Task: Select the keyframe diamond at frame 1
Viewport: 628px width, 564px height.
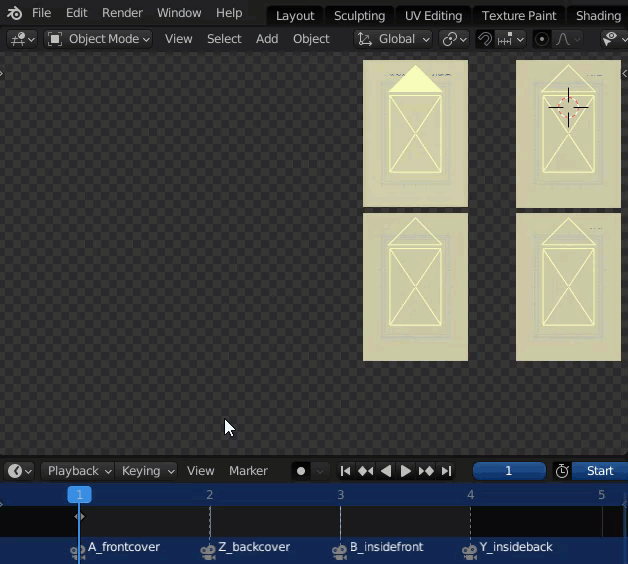Action: click(x=79, y=517)
